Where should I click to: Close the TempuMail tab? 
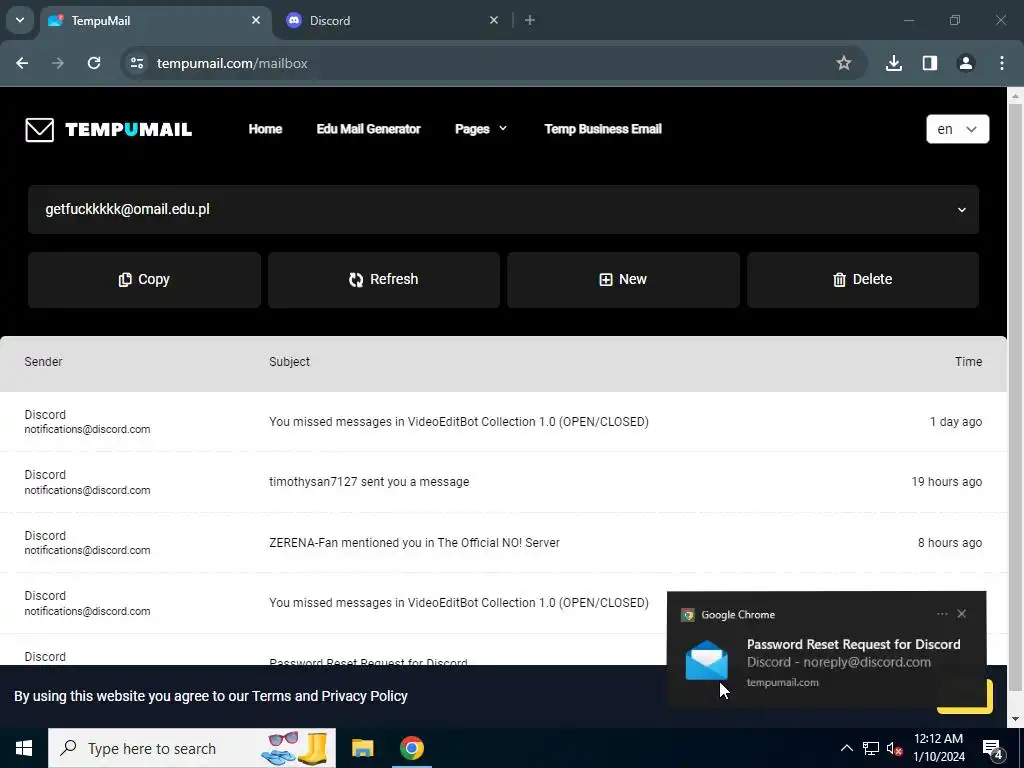point(256,20)
